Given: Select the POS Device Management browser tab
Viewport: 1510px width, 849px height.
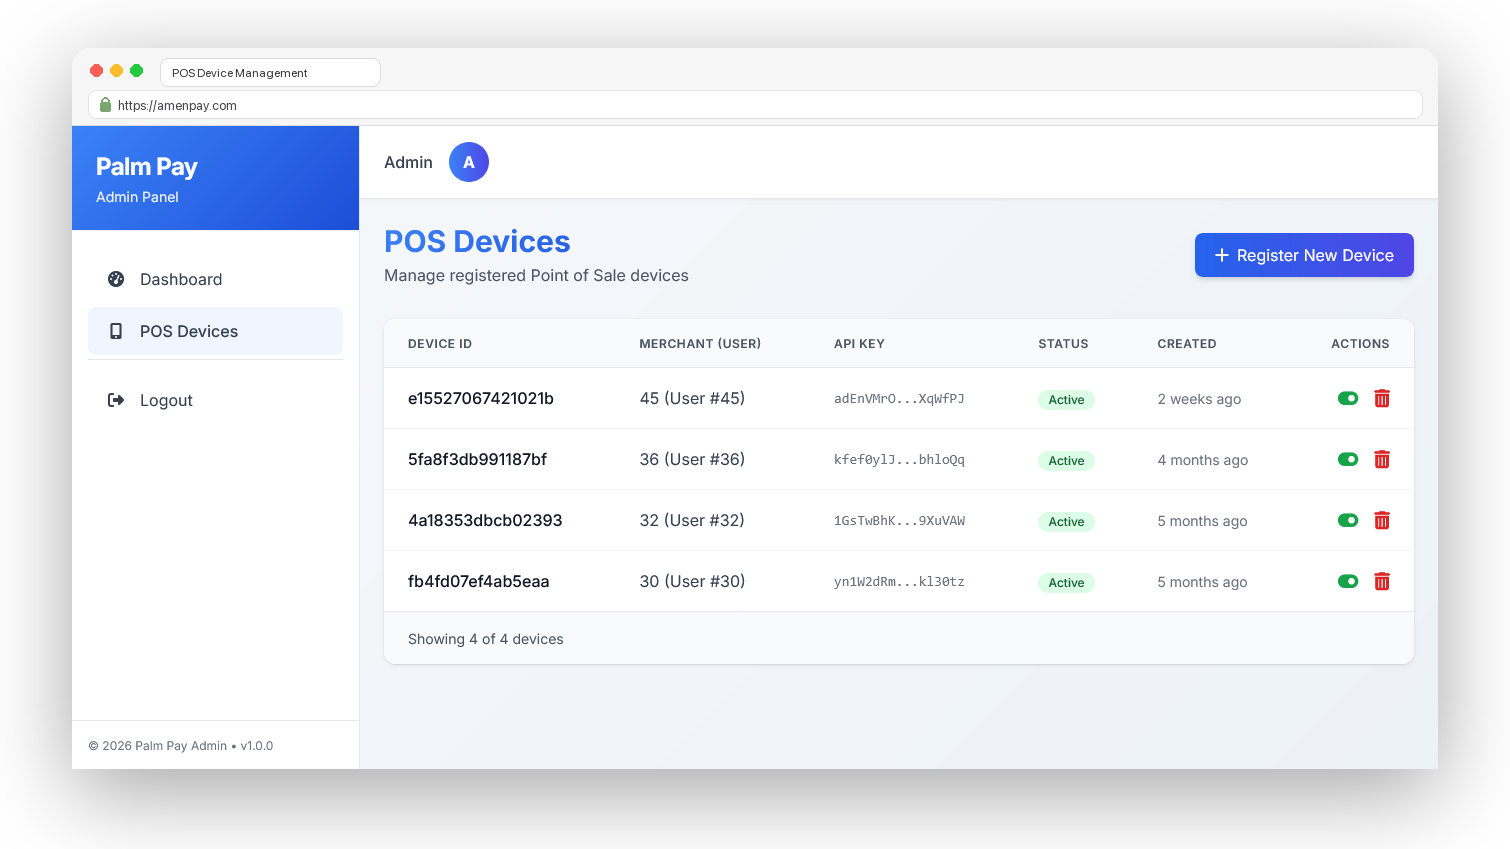Looking at the screenshot, I should coord(270,73).
